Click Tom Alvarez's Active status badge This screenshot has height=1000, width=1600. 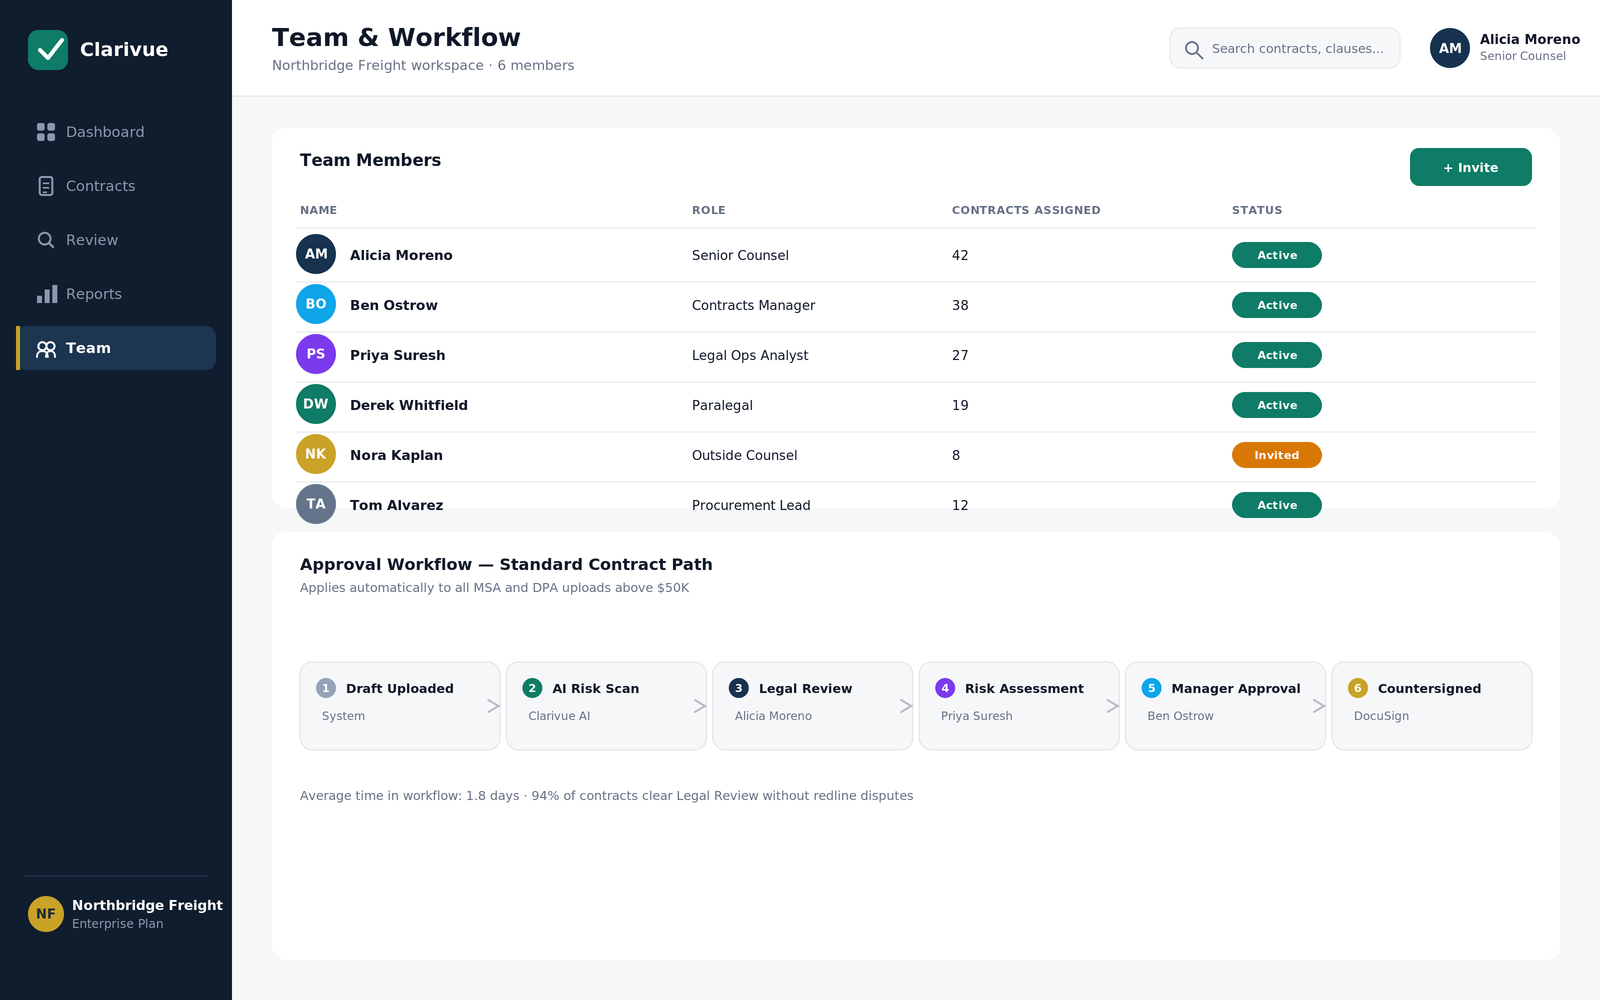pos(1277,505)
